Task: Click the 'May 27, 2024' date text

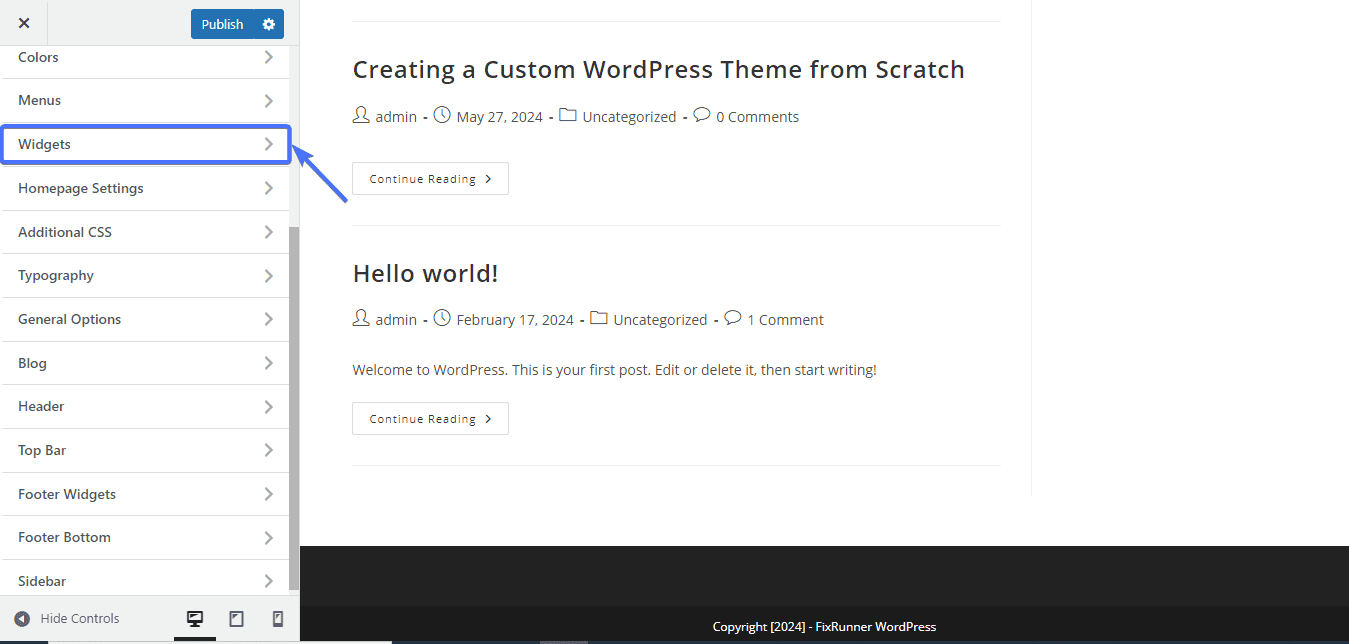Action: tap(499, 117)
